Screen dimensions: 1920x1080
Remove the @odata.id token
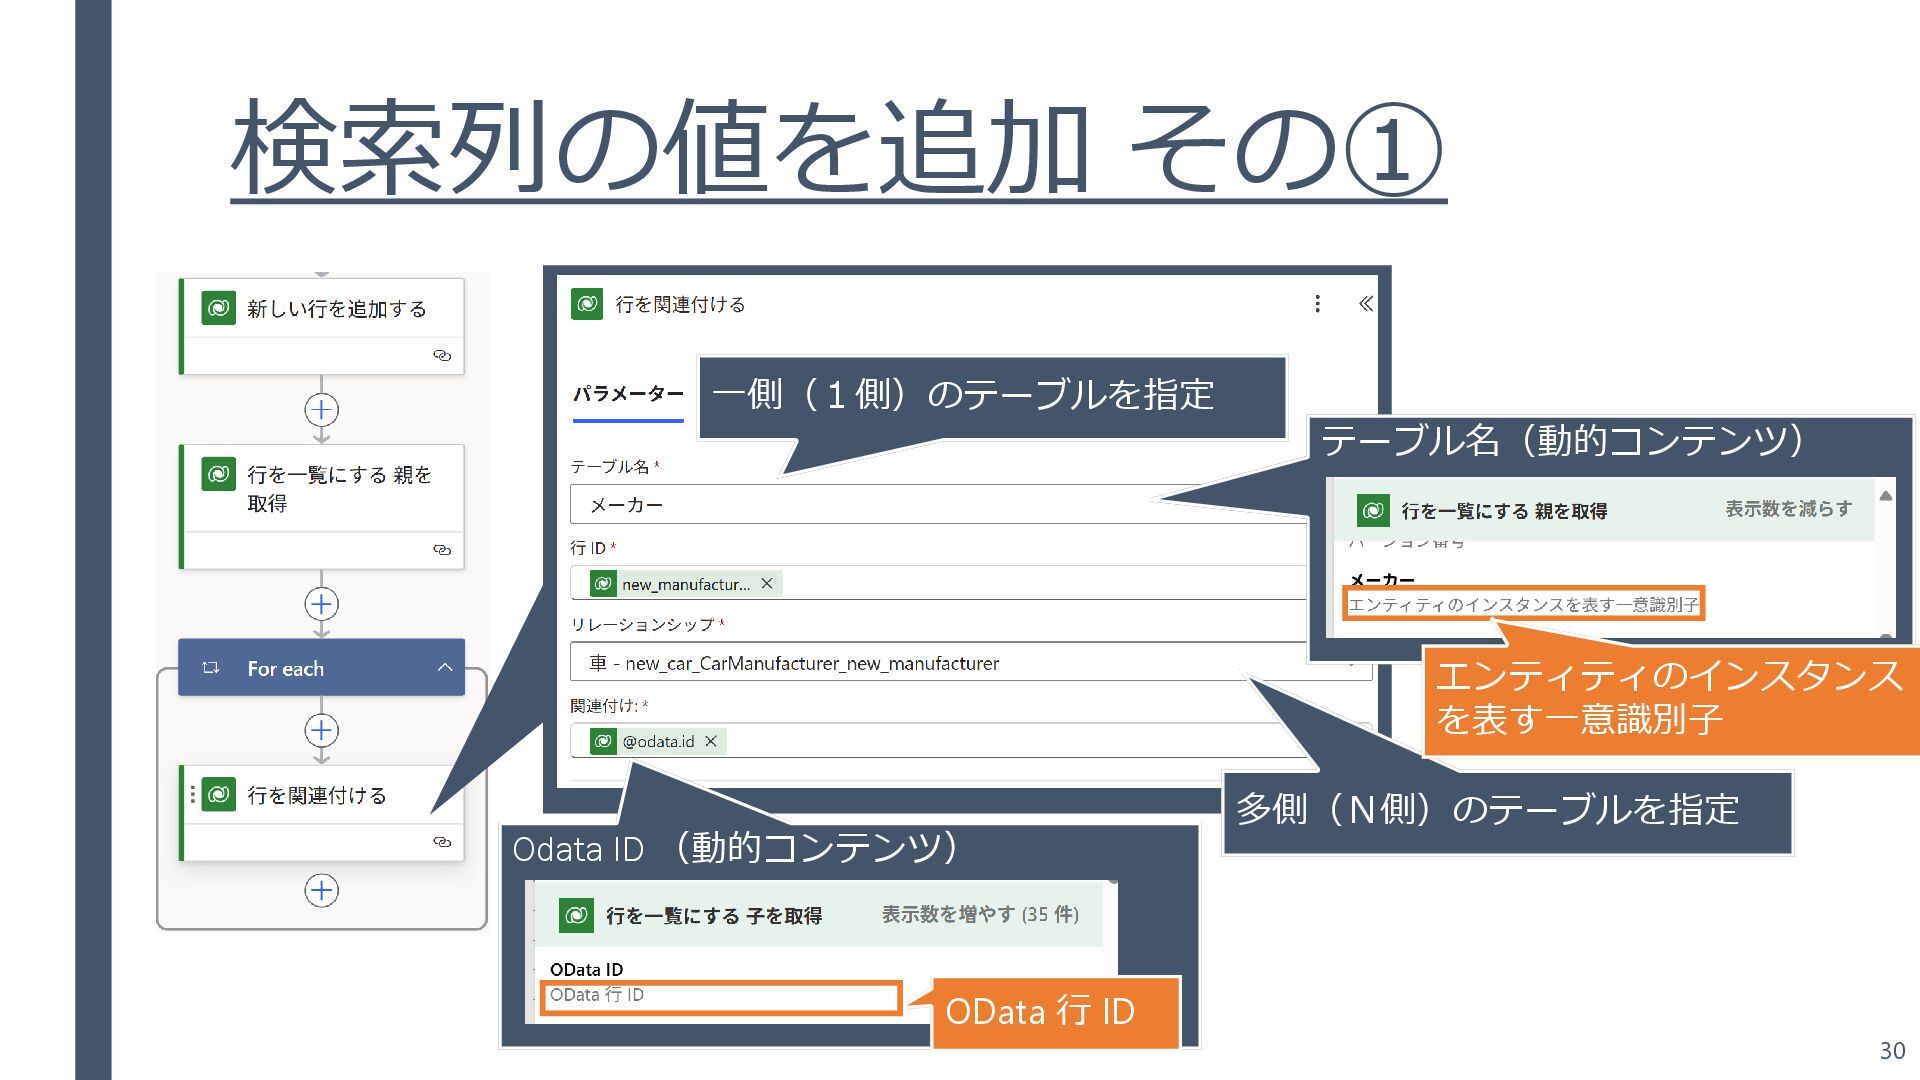point(711,741)
